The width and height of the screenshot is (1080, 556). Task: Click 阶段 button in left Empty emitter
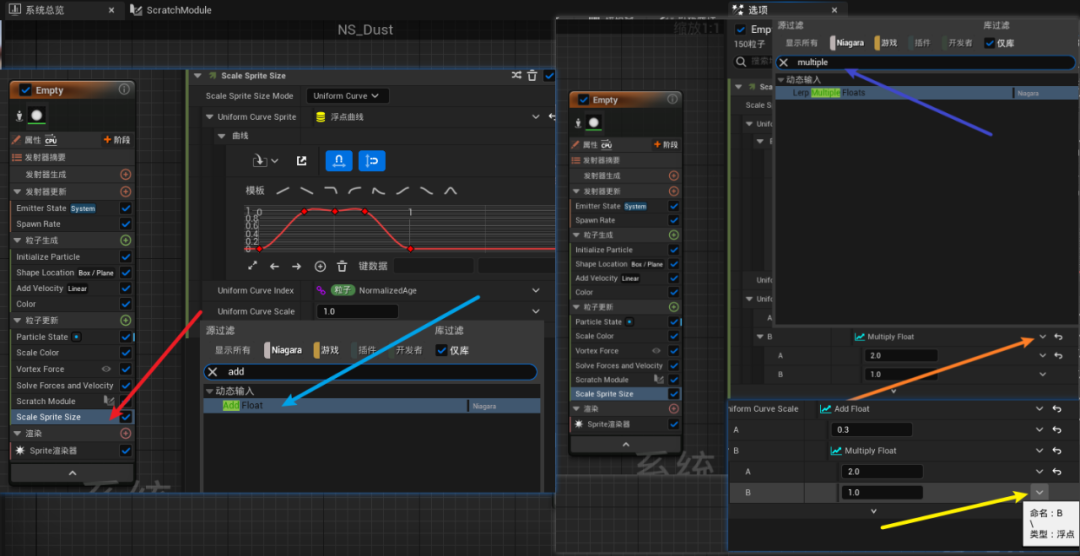click(x=116, y=140)
